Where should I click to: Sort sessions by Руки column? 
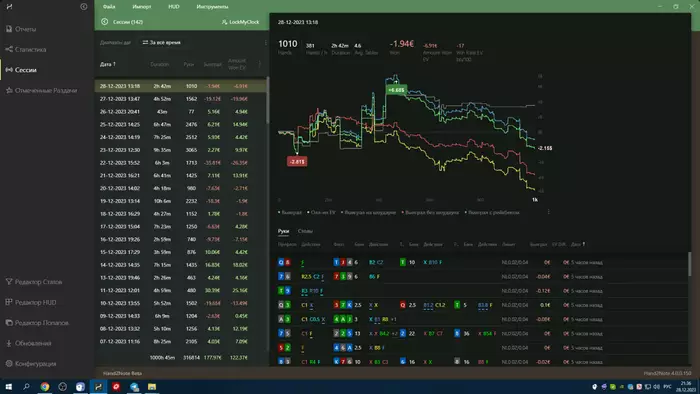click(x=189, y=64)
